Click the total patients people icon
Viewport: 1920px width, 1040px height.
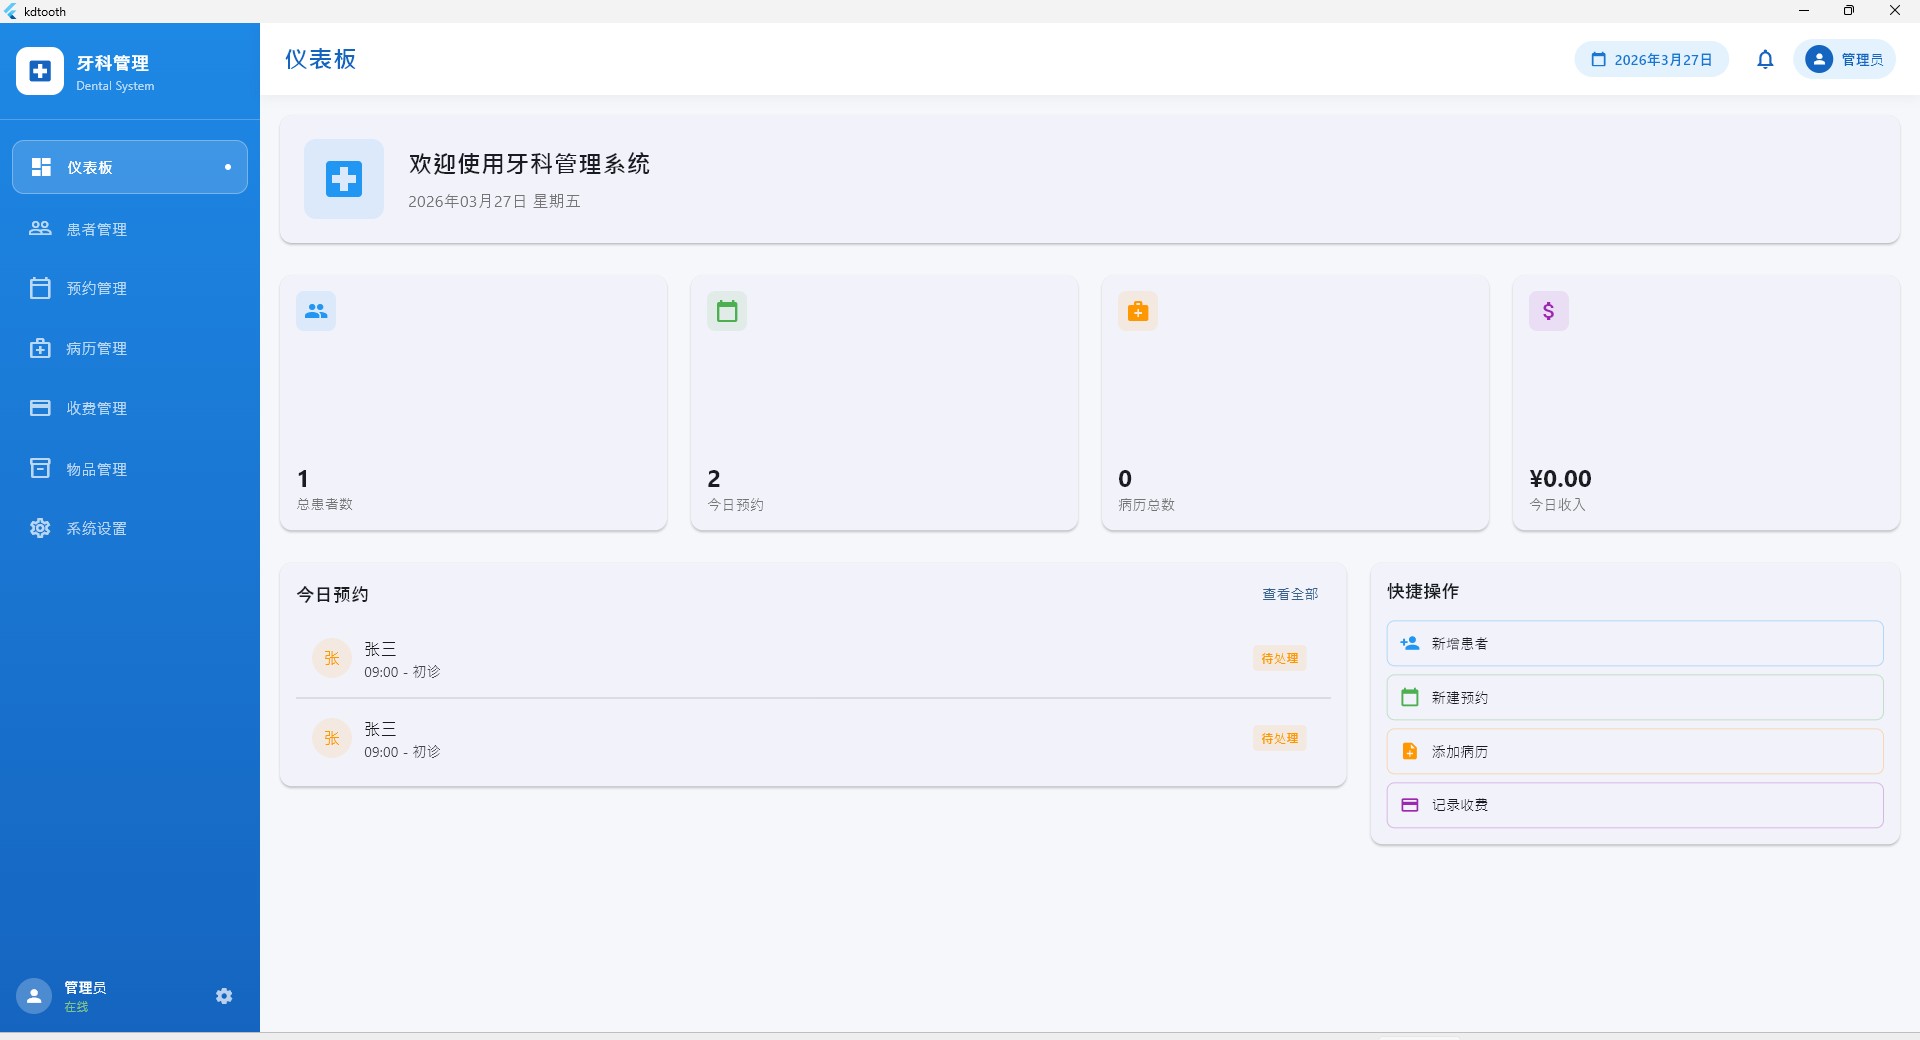click(x=316, y=311)
